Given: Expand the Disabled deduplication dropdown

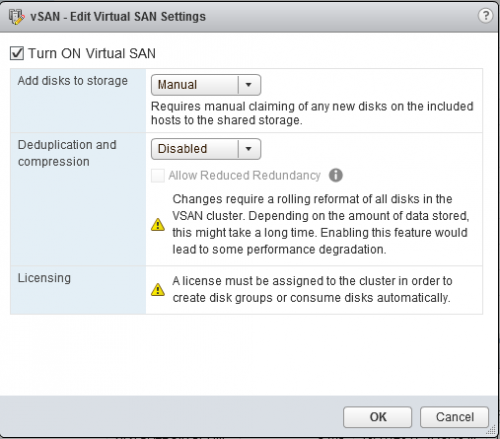Looking at the screenshot, I should coord(206,149).
